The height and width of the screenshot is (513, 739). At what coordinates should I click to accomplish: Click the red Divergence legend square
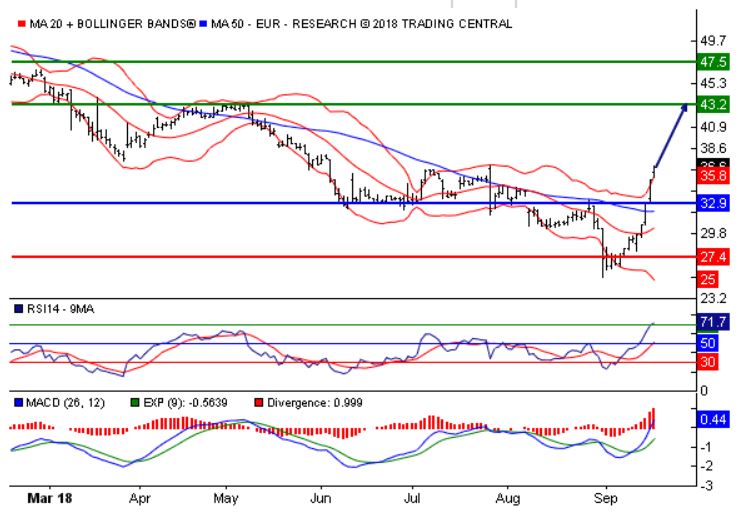(258, 403)
